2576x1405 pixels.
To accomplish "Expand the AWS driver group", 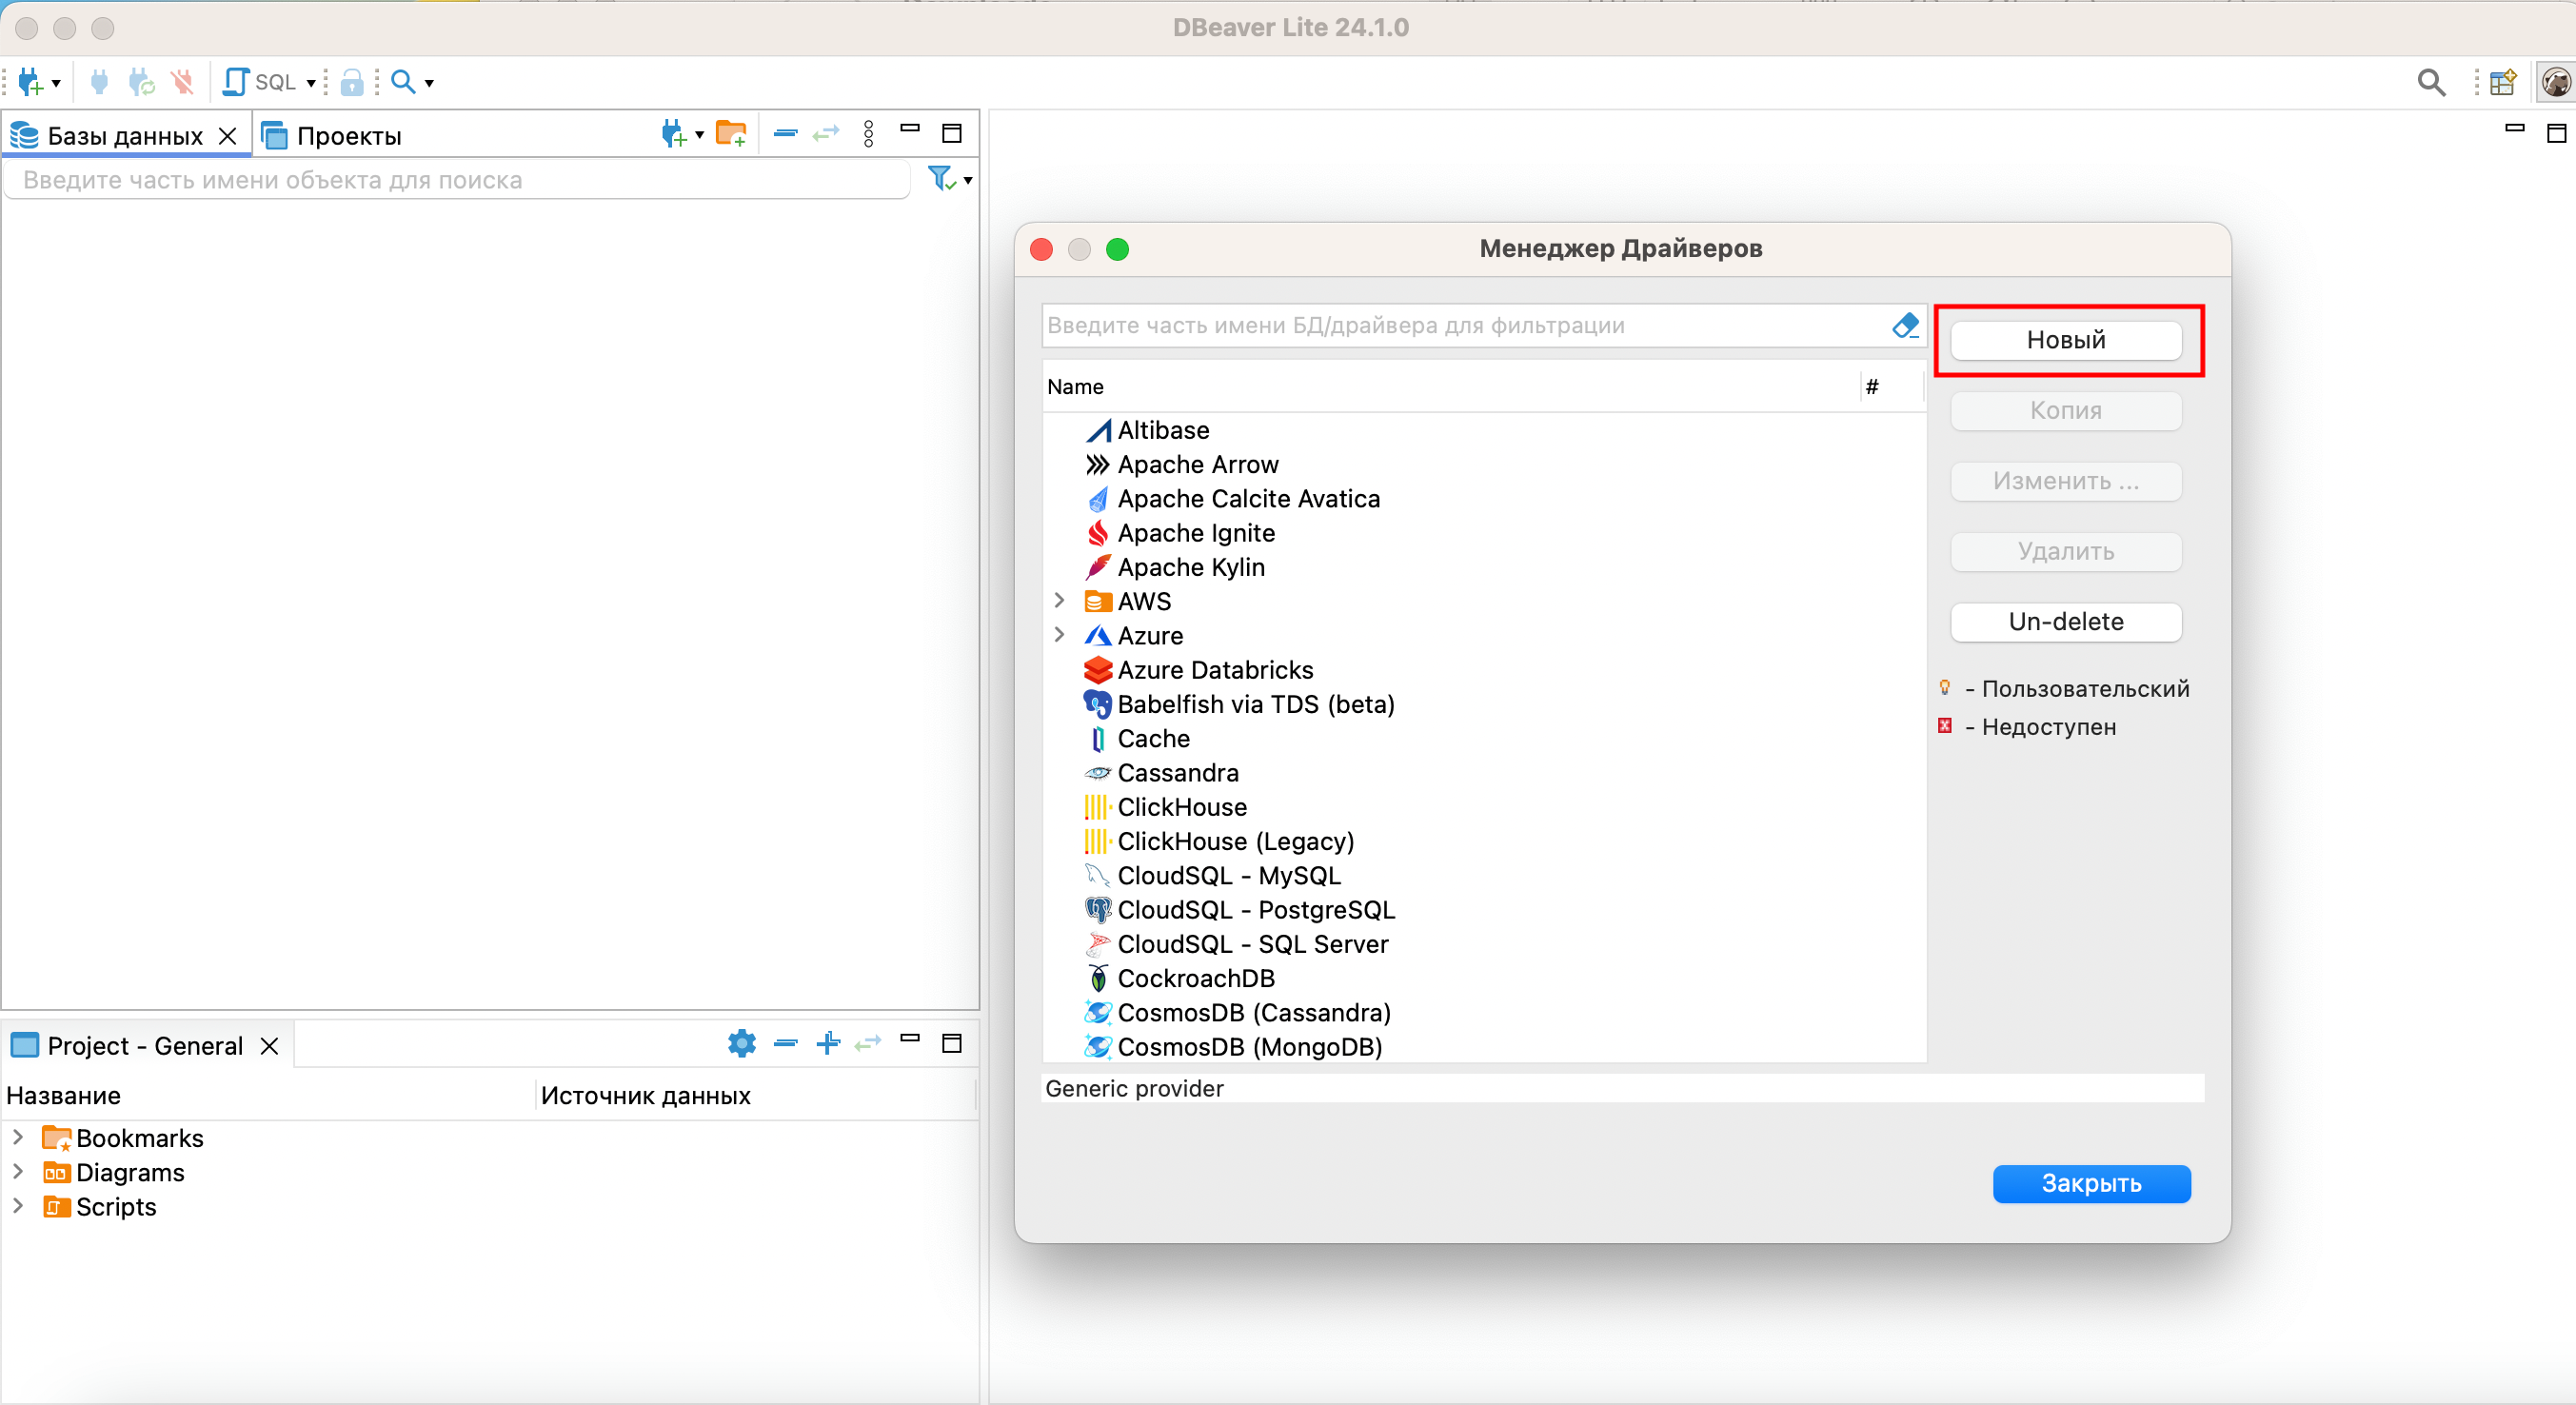I will point(1059,601).
